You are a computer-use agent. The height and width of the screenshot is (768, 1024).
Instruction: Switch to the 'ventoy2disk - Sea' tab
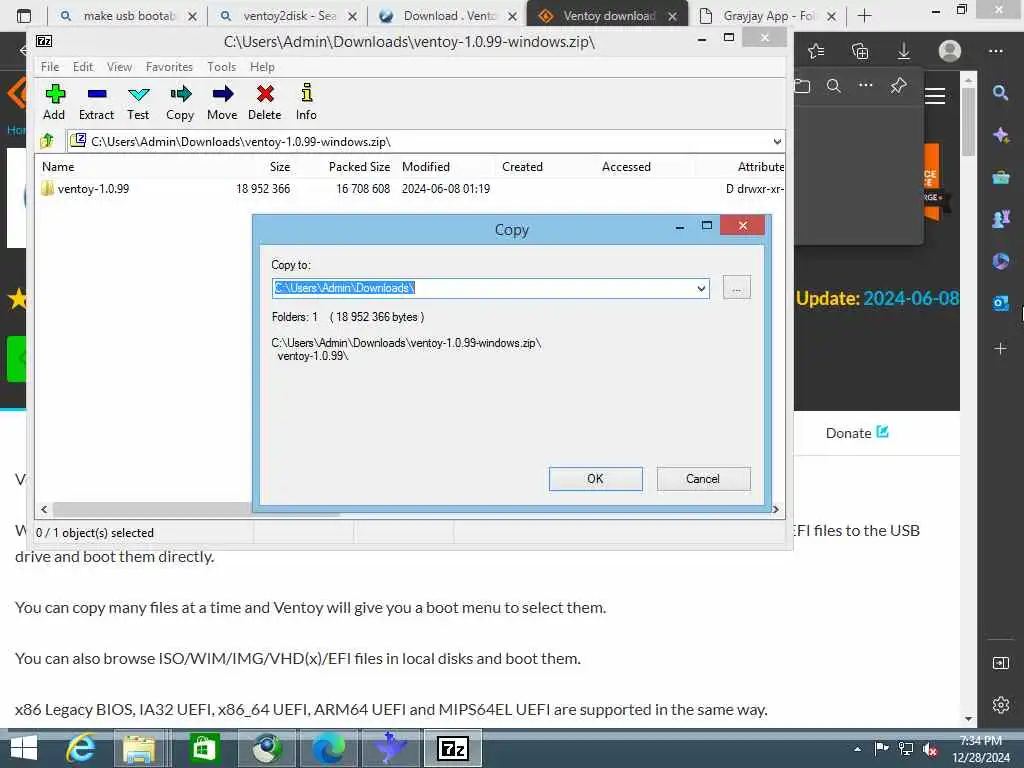(287, 16)
